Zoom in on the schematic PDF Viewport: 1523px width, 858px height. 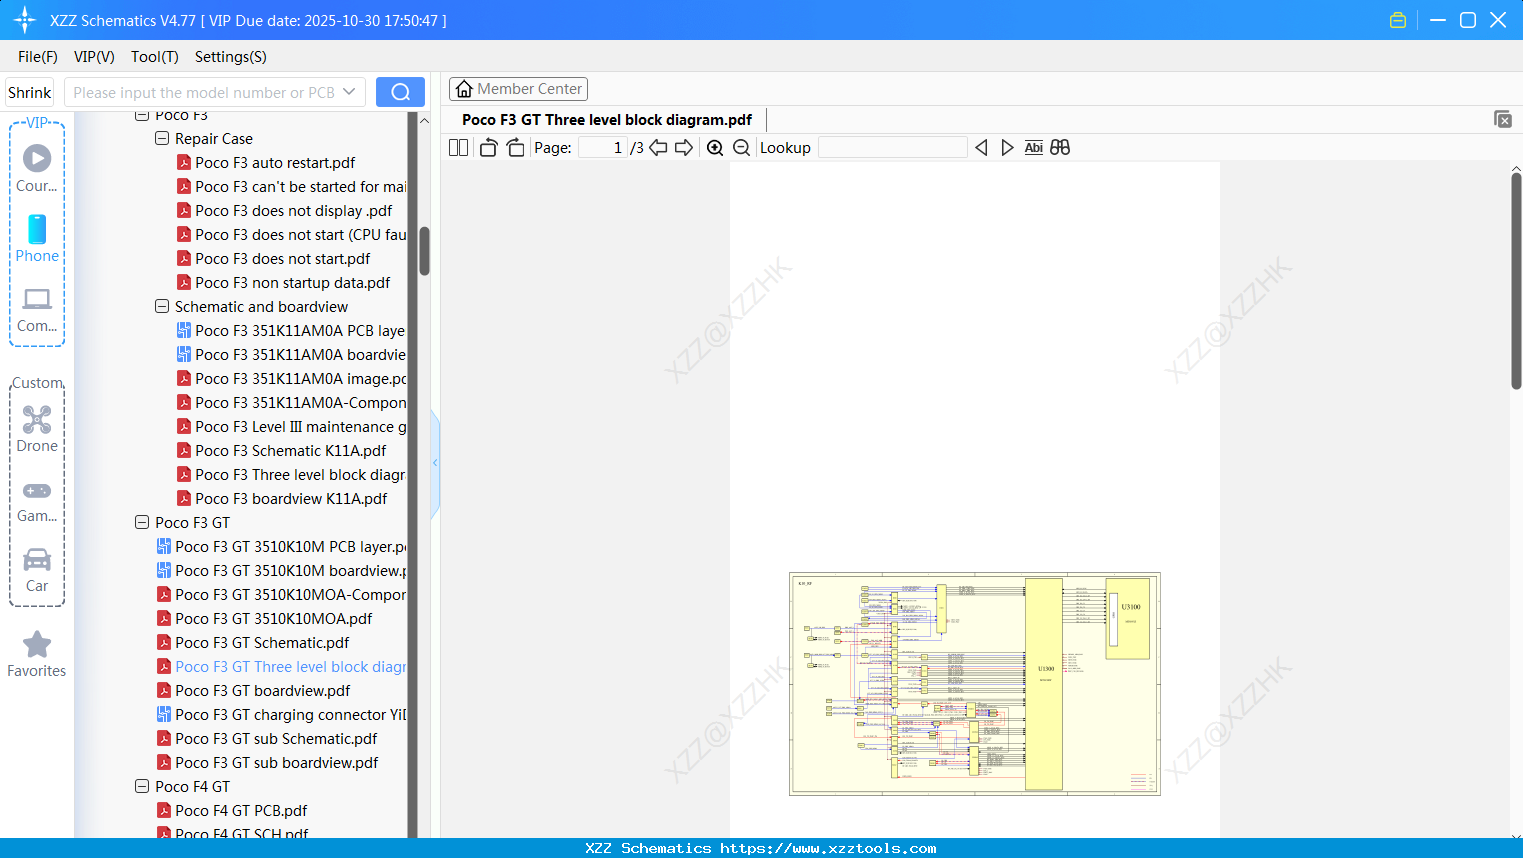pyautogui.click(x=715, y=147)
